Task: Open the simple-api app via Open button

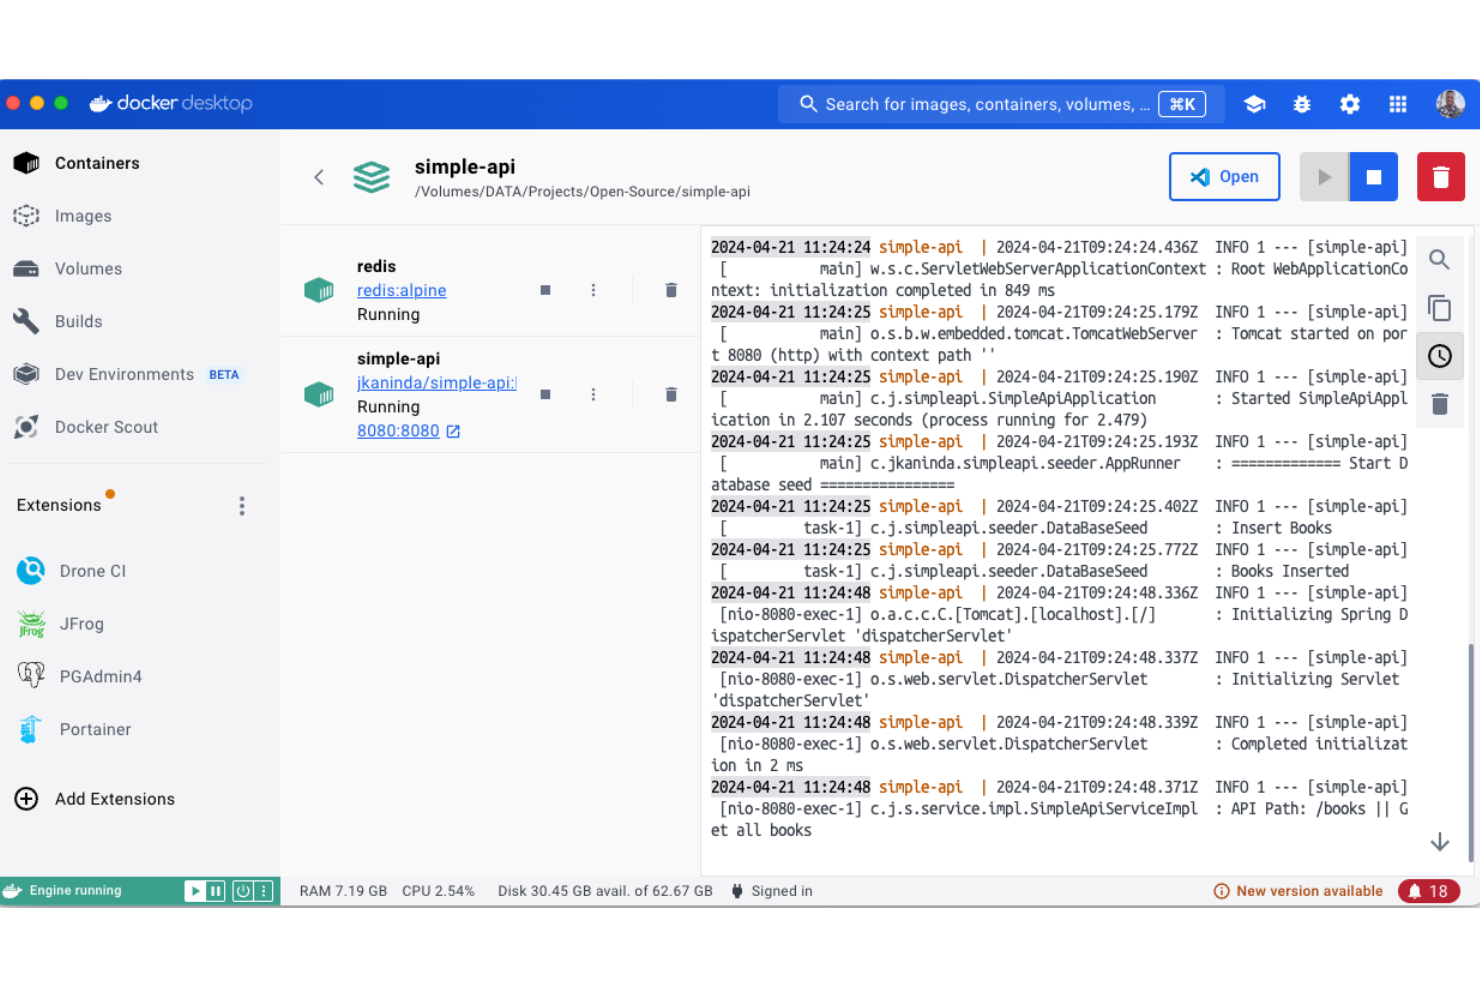Action: tap(1224, 176)
